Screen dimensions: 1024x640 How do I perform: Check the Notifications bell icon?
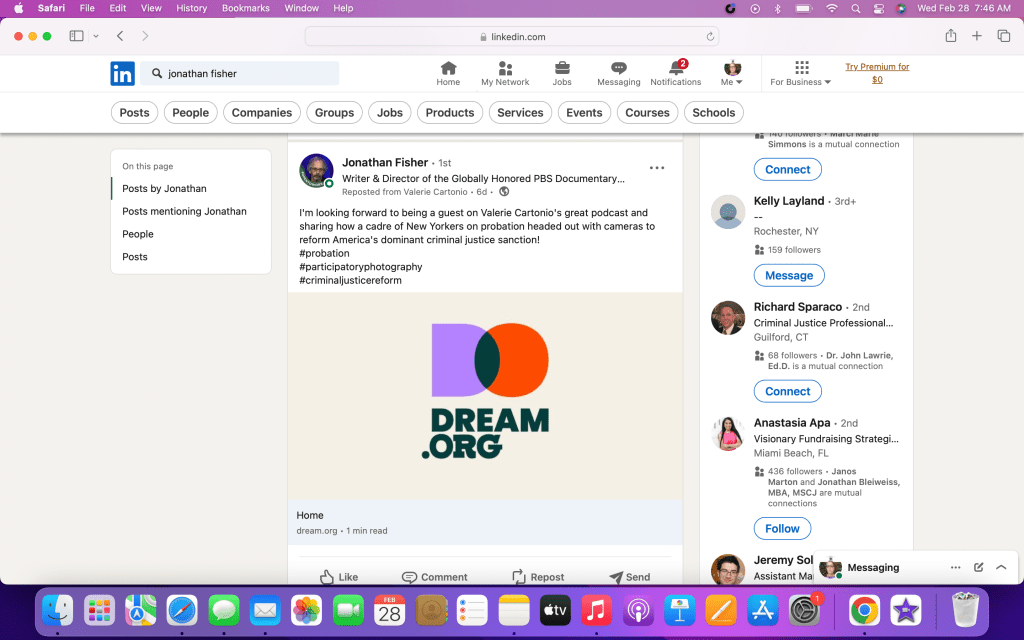pyautogui.click(x=675, y=68)
